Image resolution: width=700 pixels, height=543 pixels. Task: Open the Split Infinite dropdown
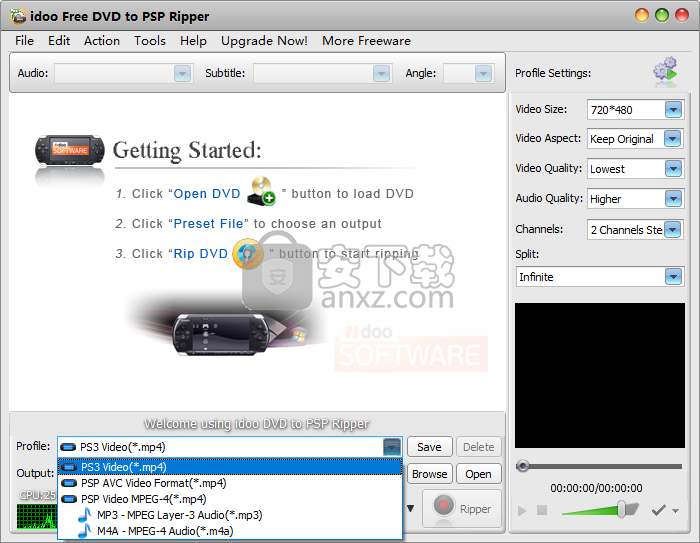click(673, 277)
